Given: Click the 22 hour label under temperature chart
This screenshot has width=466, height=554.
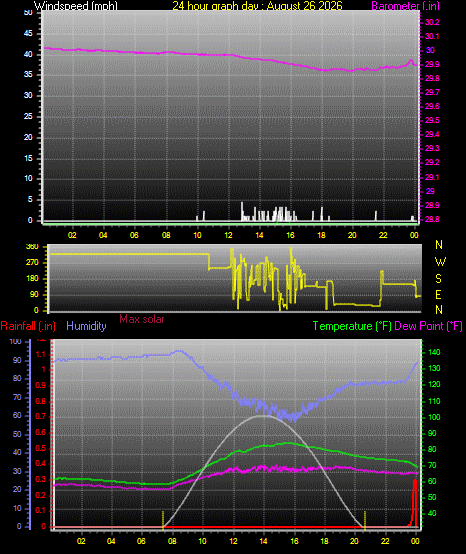Looking at the screenshot, I should (x=385, y=541).
